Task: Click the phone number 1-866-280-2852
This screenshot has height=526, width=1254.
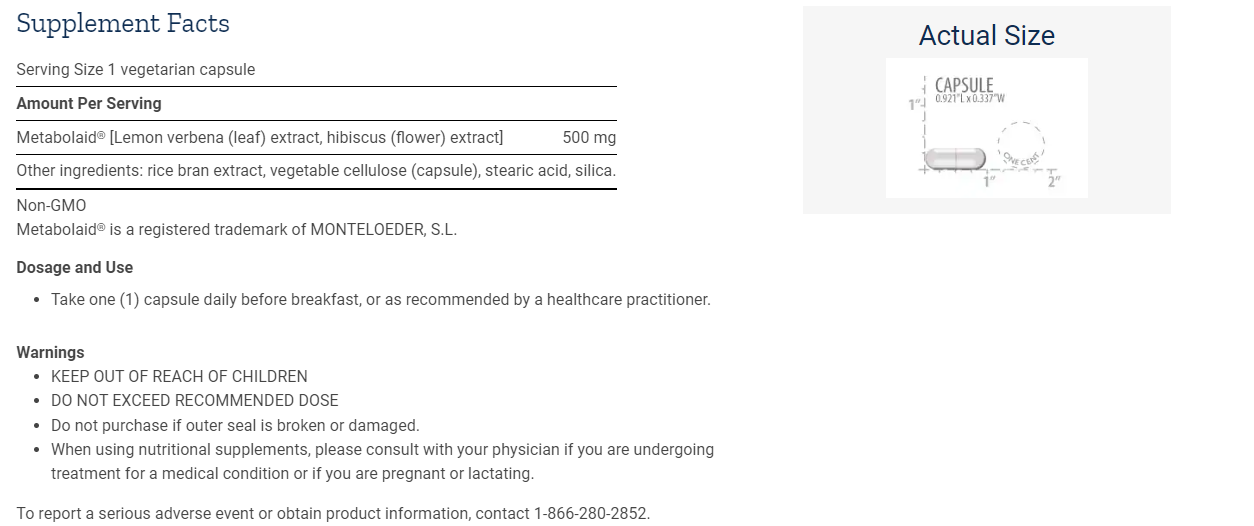Action: click(x=591, y=513)
